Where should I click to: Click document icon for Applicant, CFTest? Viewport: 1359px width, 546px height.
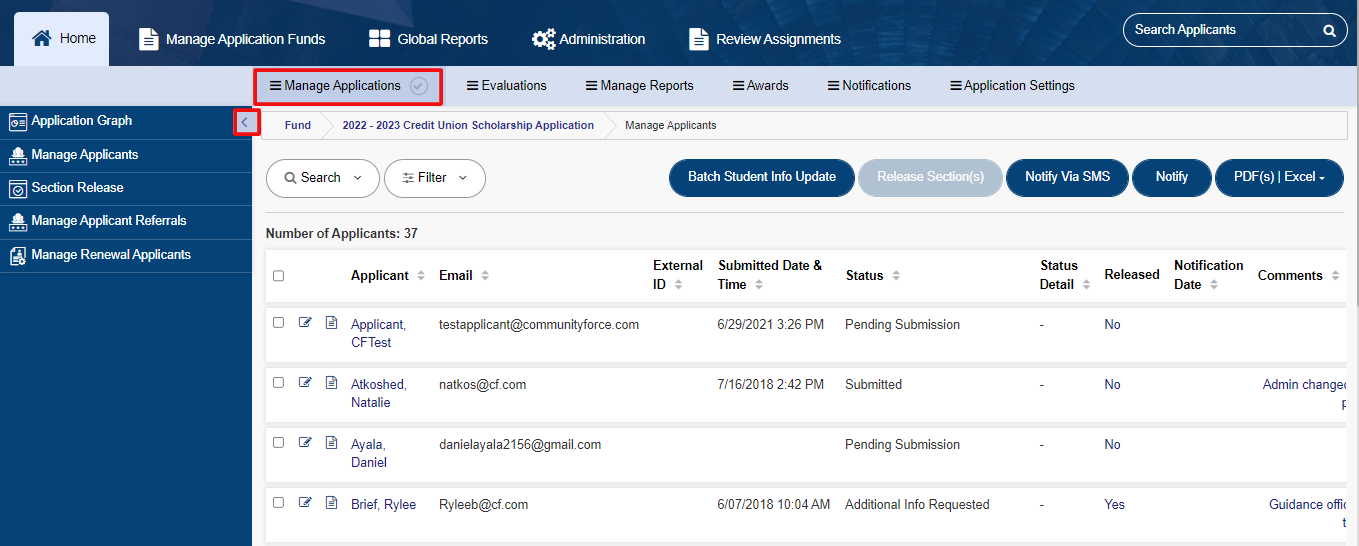[331, 323]
